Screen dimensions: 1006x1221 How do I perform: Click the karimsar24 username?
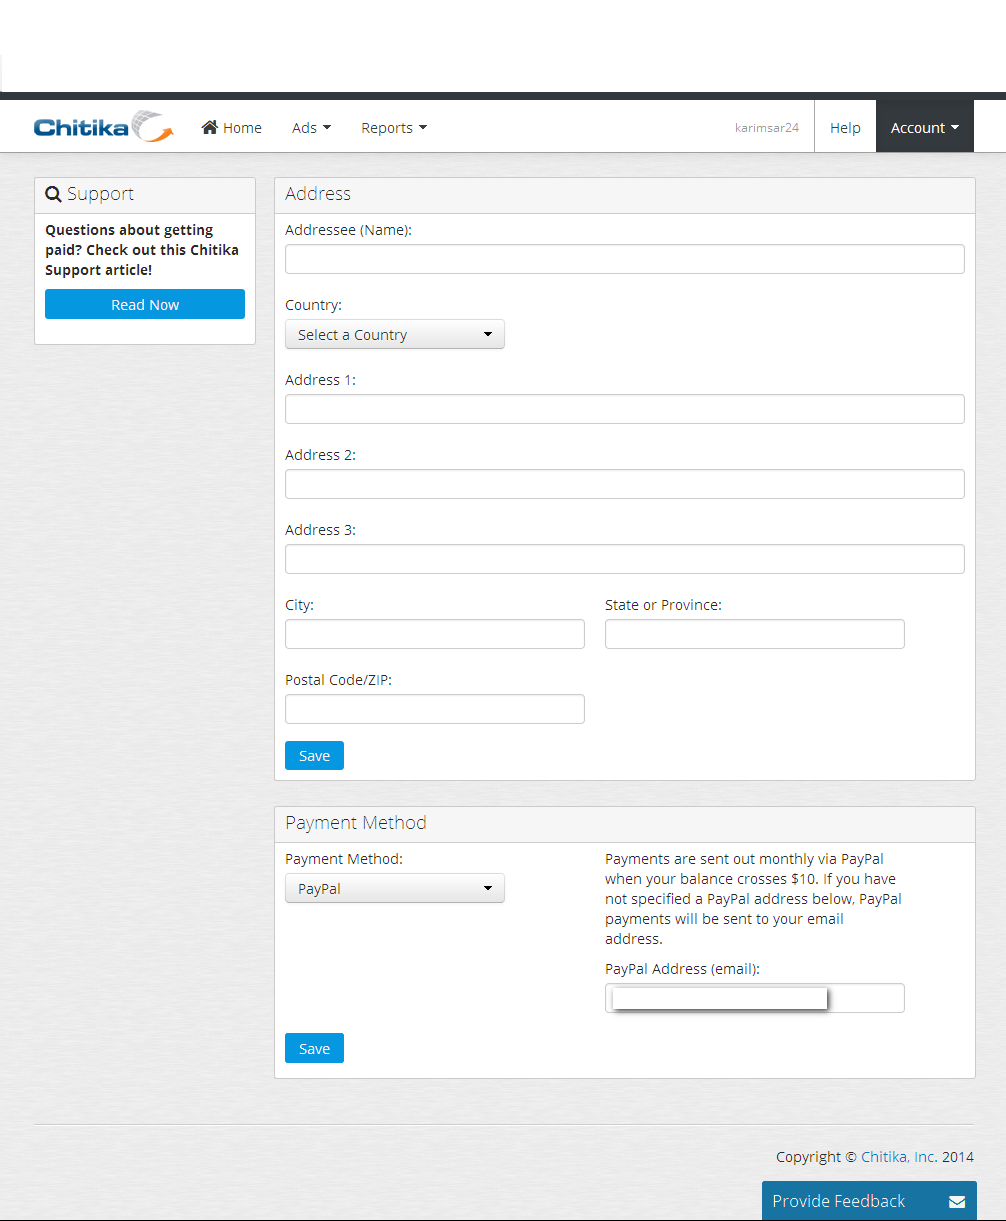pos(767,128)
